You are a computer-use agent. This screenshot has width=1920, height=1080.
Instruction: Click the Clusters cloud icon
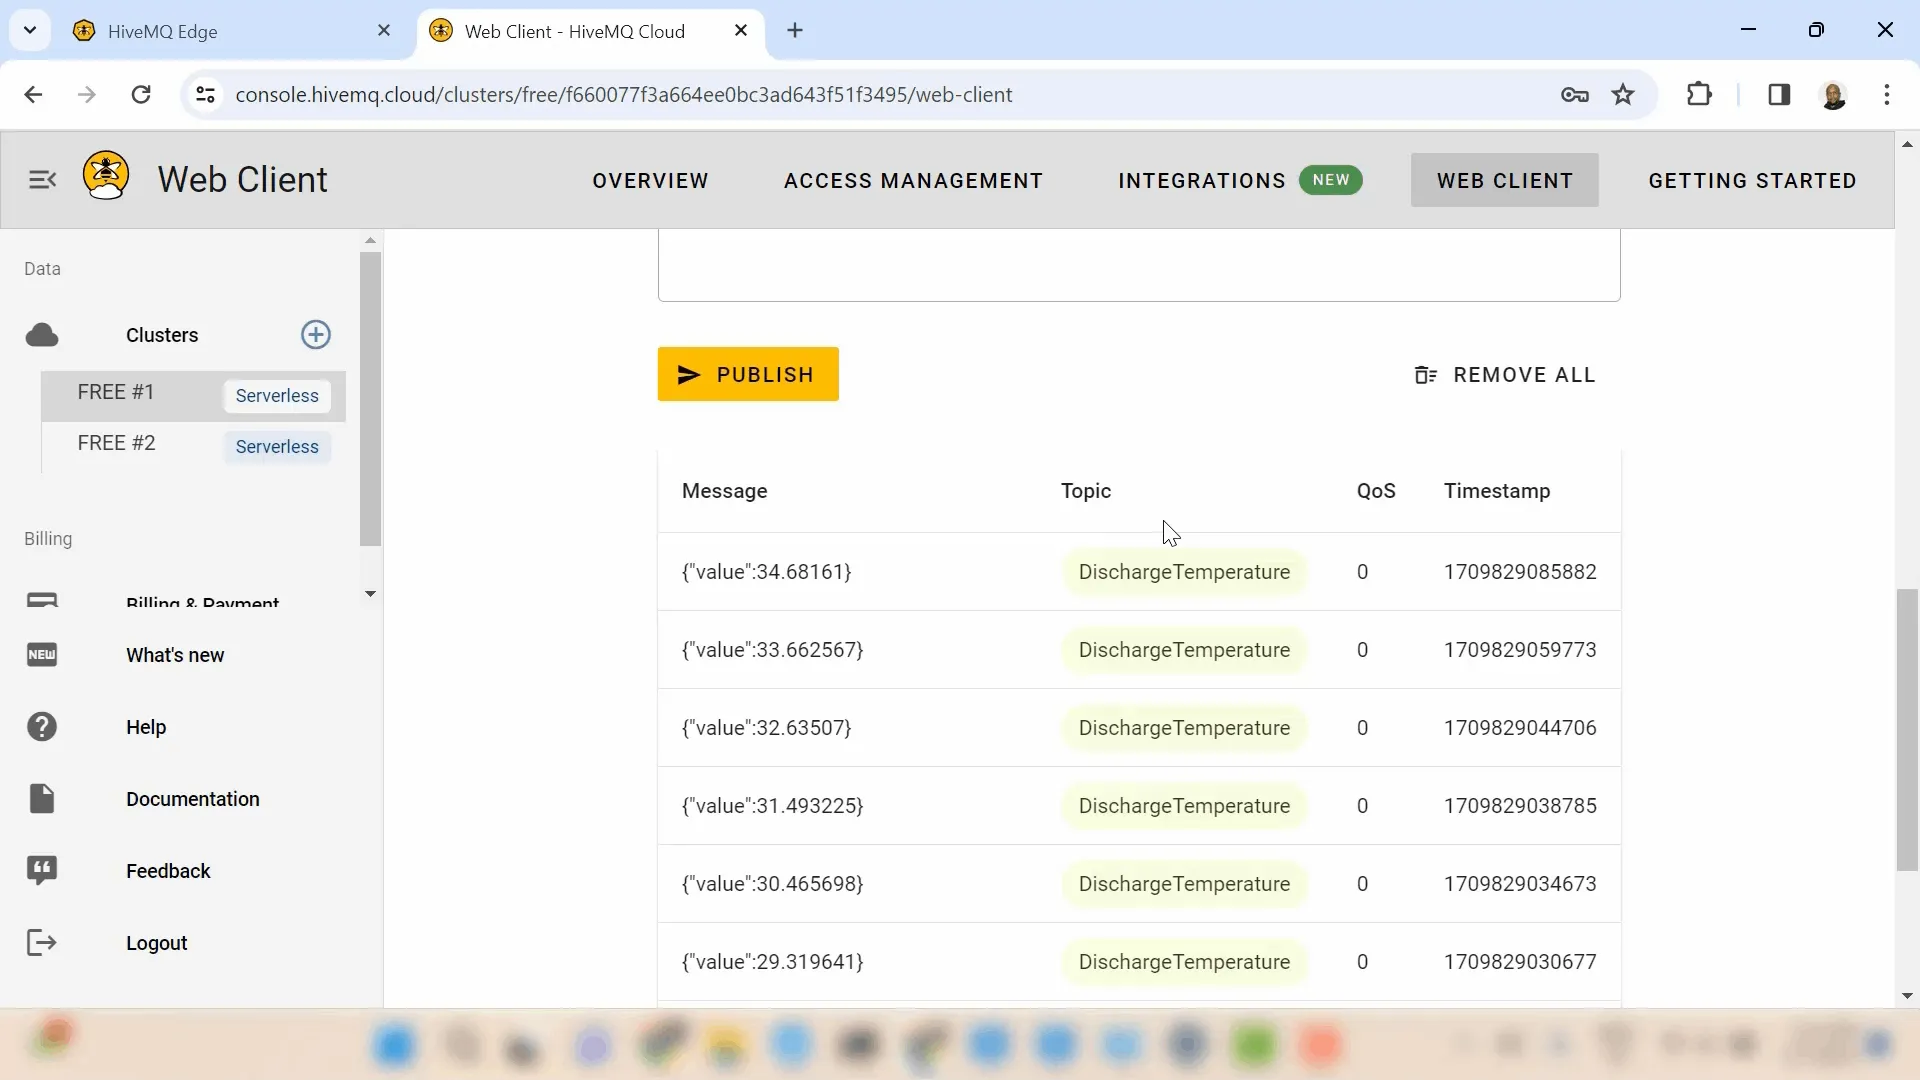42,335
